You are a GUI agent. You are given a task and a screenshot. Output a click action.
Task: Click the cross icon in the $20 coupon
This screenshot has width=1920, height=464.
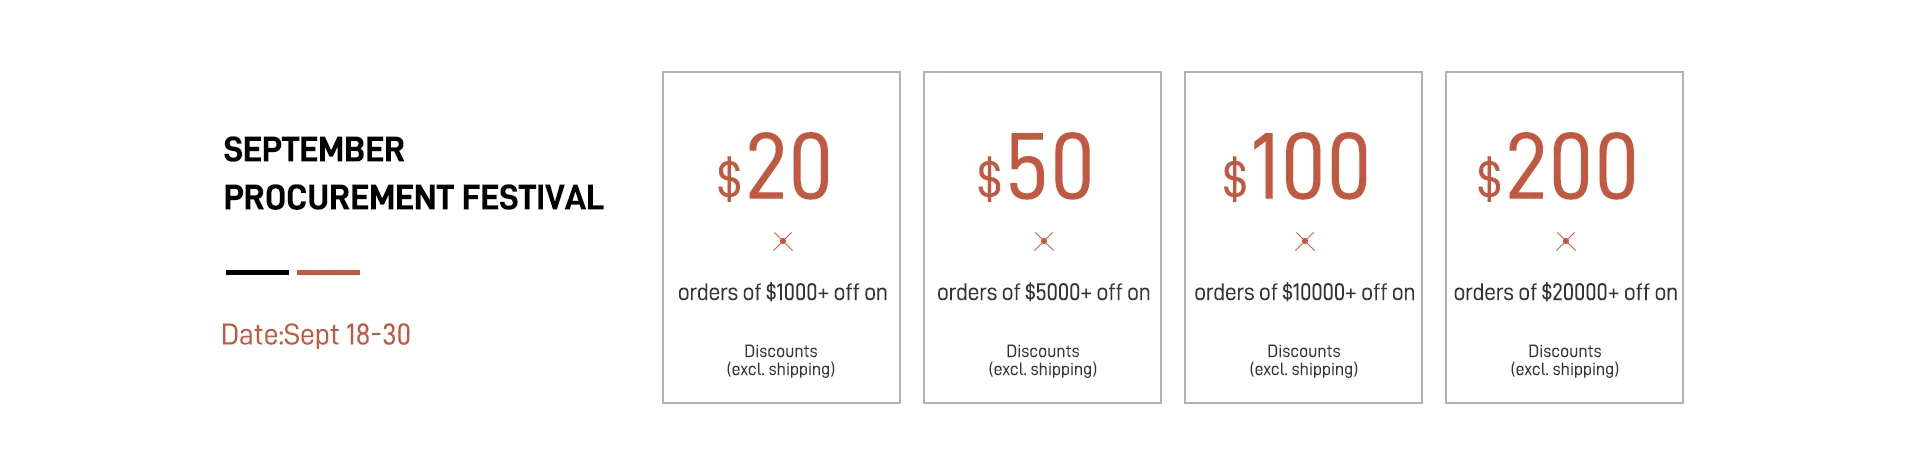coord(783,241)
